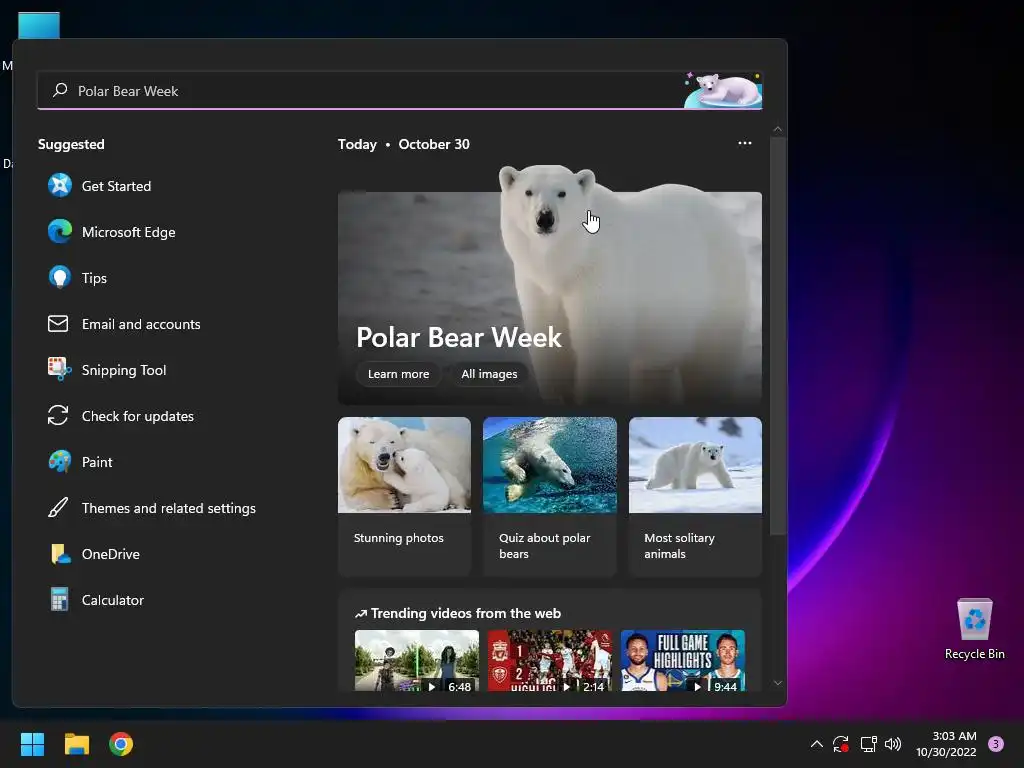Open the notification count badge
The height and width of the screenshot is (768, 1024).
click(996, 744)
